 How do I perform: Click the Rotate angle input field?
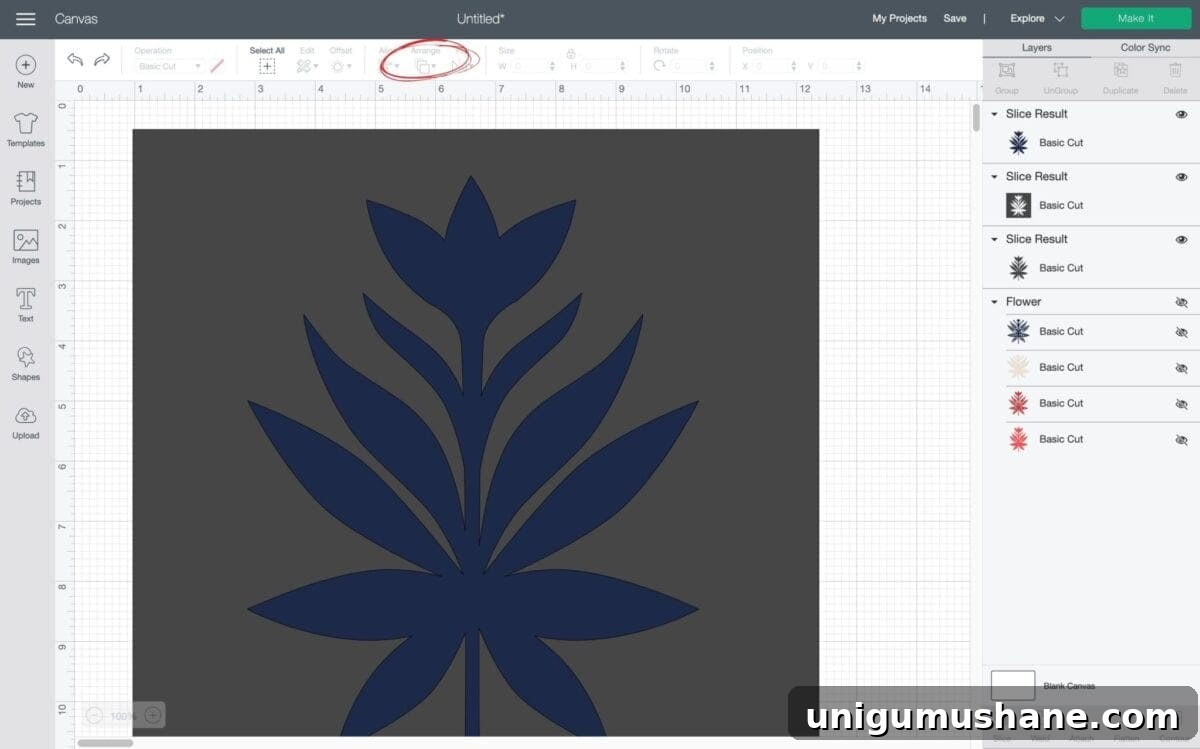[x=692, y=66]
